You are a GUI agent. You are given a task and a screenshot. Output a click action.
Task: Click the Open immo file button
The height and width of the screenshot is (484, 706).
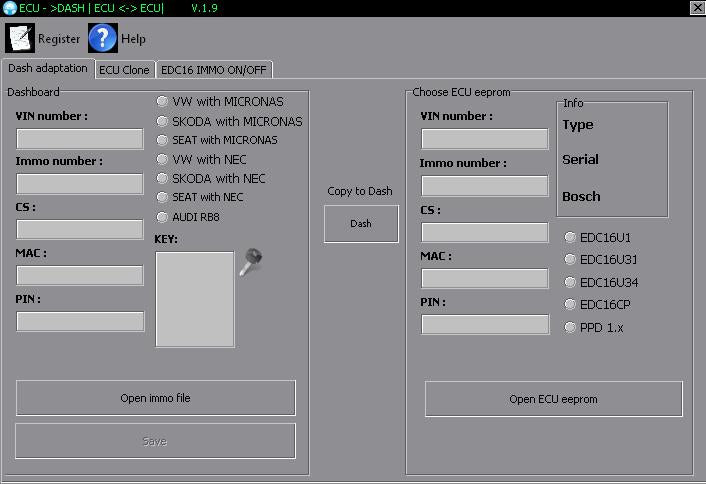point(155,398)
